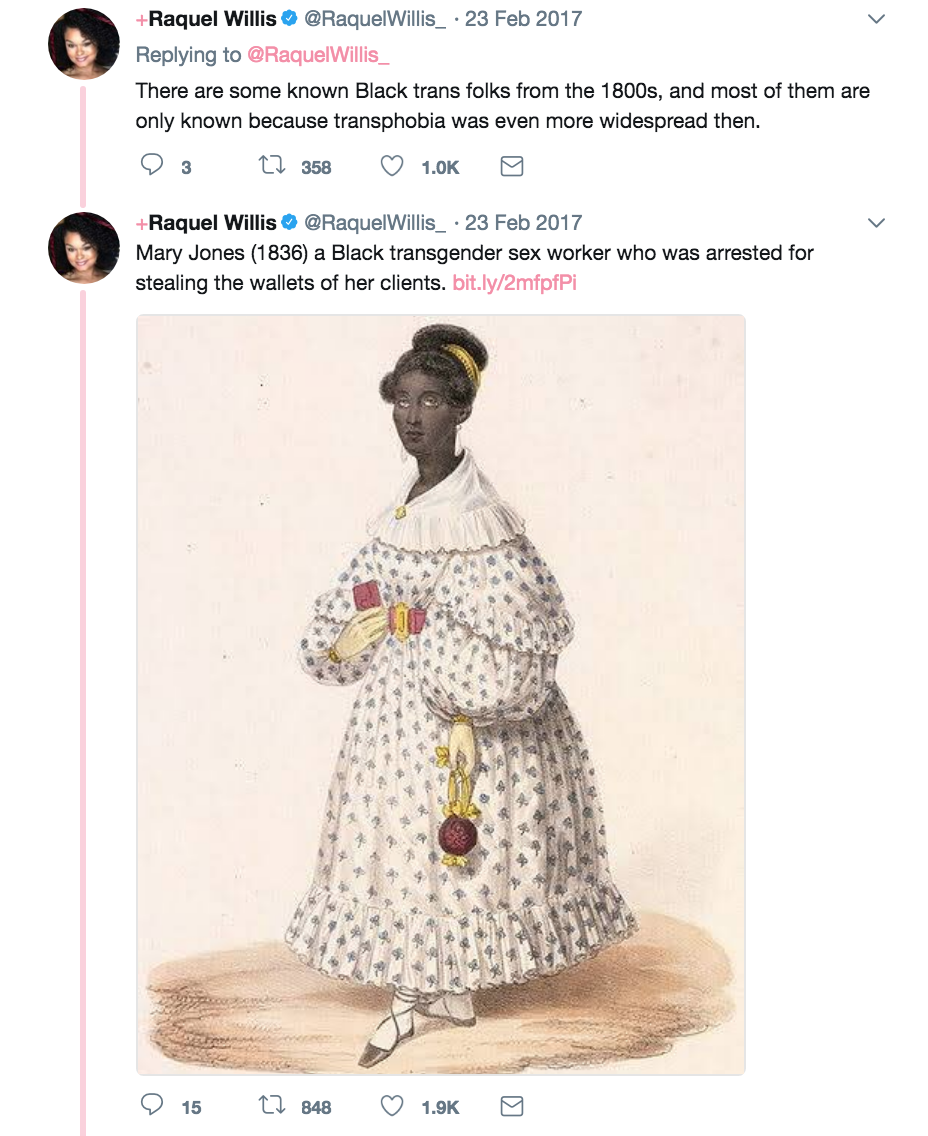928x1136 pixels.
Task: Open the bit.ly/2mfpfPi link
Action: 514,282
